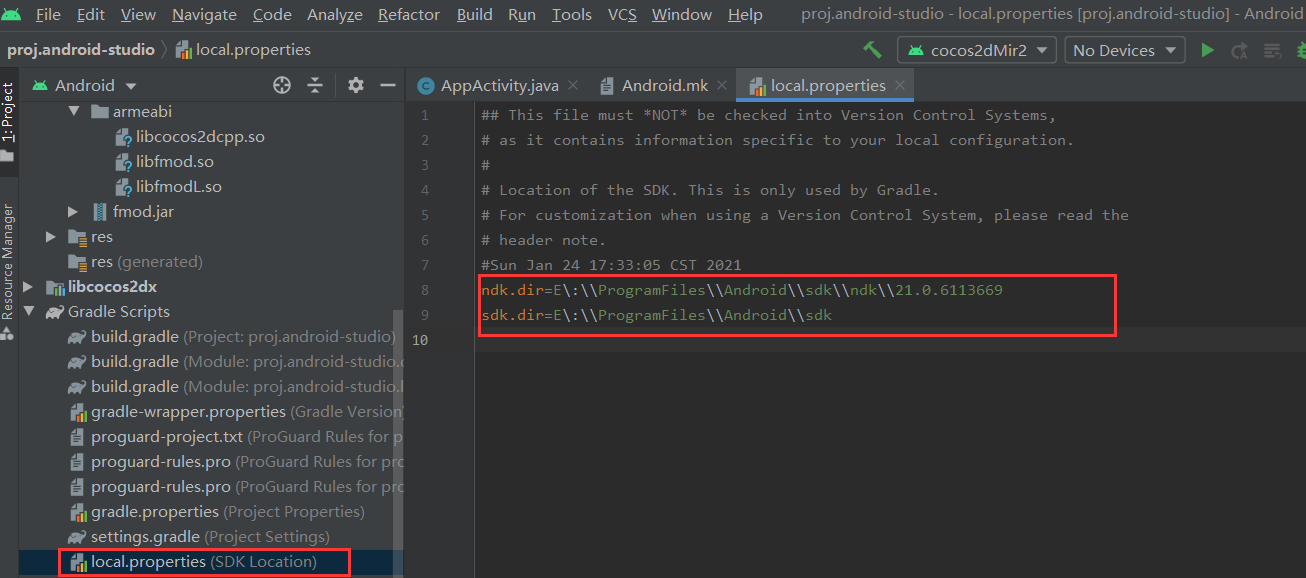Click Apply Changes and Restart Activity icon
Image resolution: width=1306 pixels, height=578 pixels.
1240,50
